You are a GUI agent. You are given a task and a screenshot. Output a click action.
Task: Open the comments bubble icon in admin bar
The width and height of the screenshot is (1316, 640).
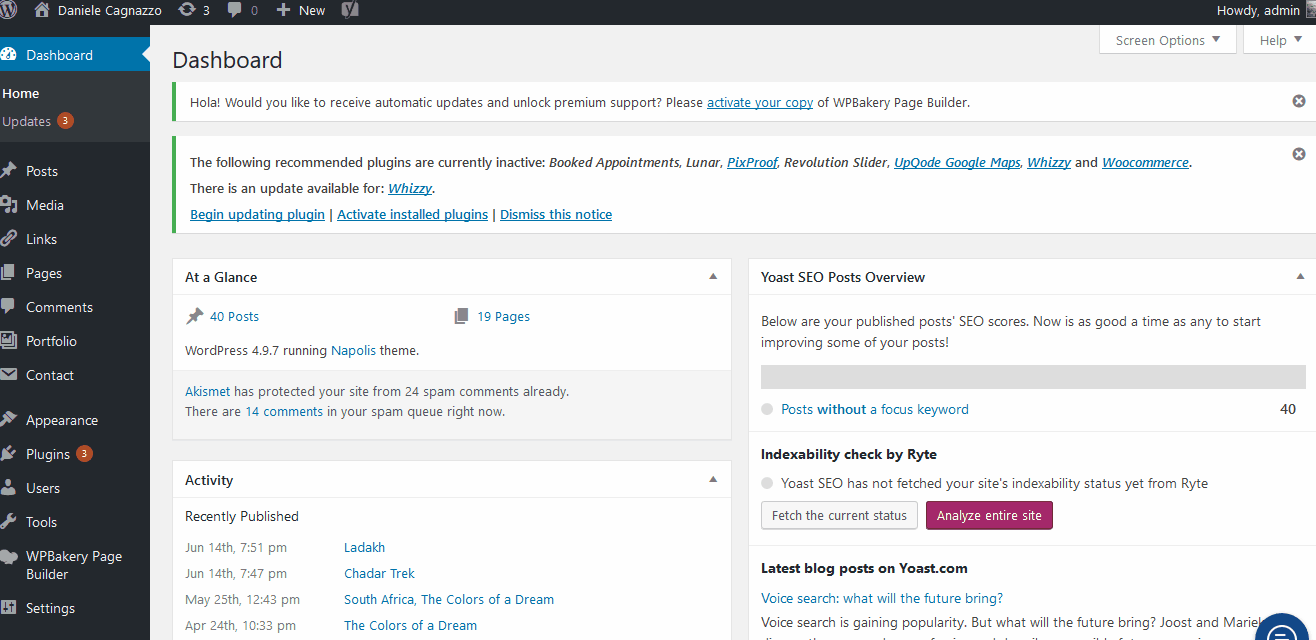click(x=234, y=10)
